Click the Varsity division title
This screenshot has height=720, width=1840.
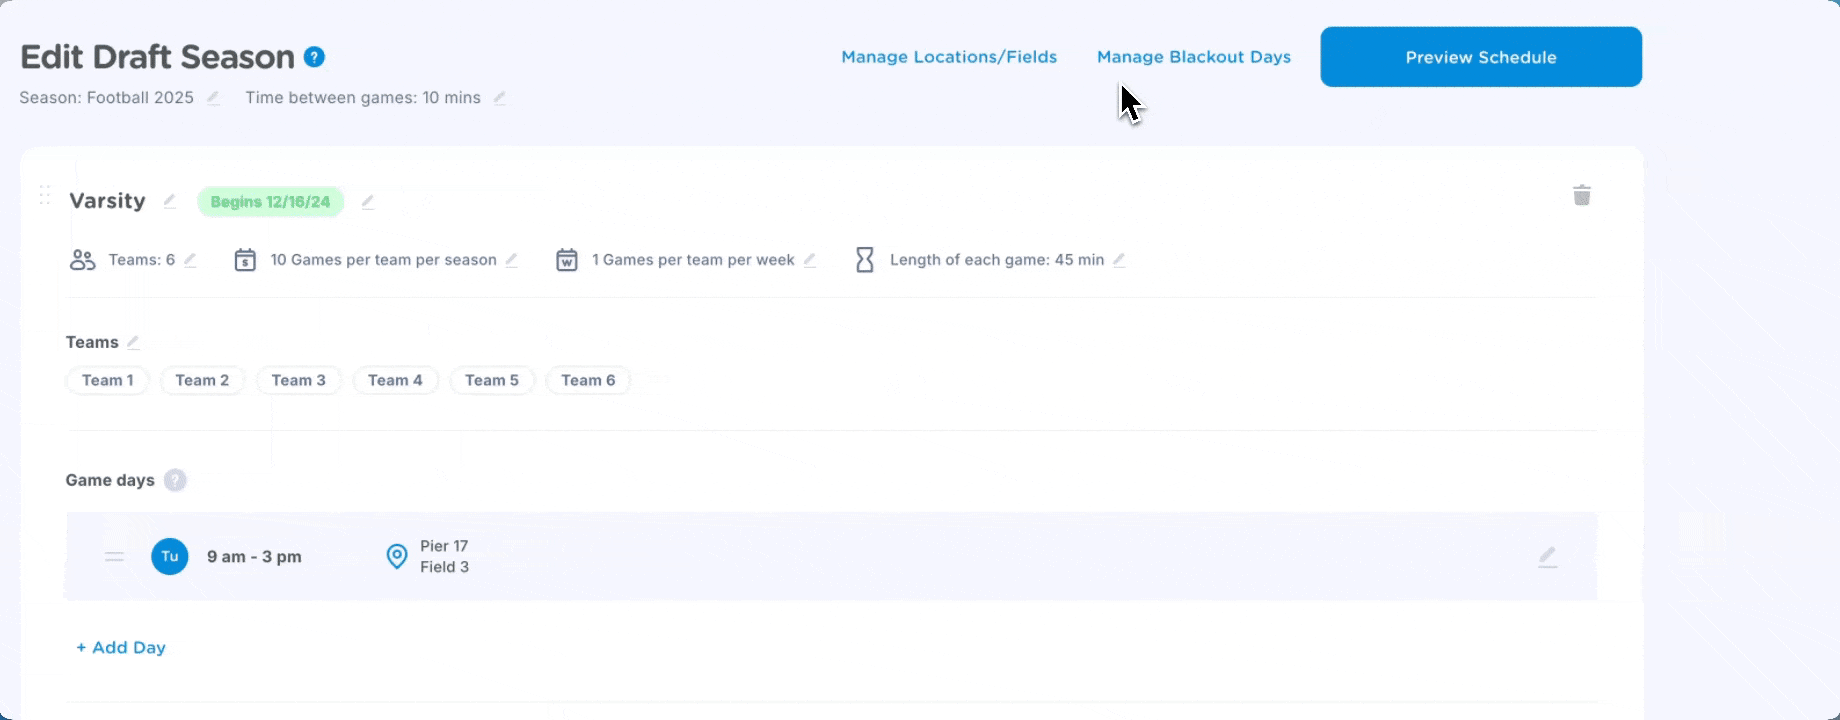[x=107, y=201]
